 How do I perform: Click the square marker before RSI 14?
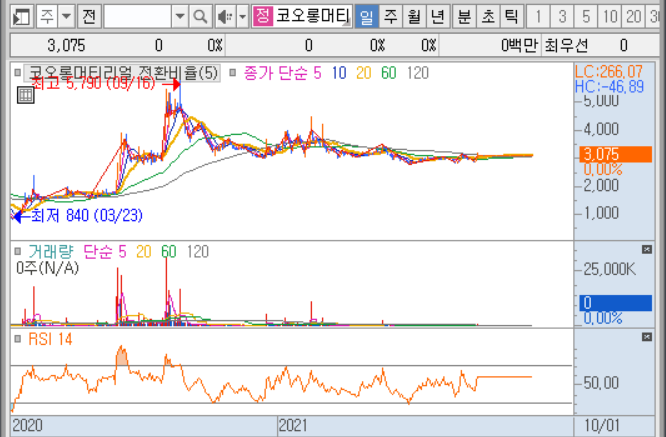point(17,339)
